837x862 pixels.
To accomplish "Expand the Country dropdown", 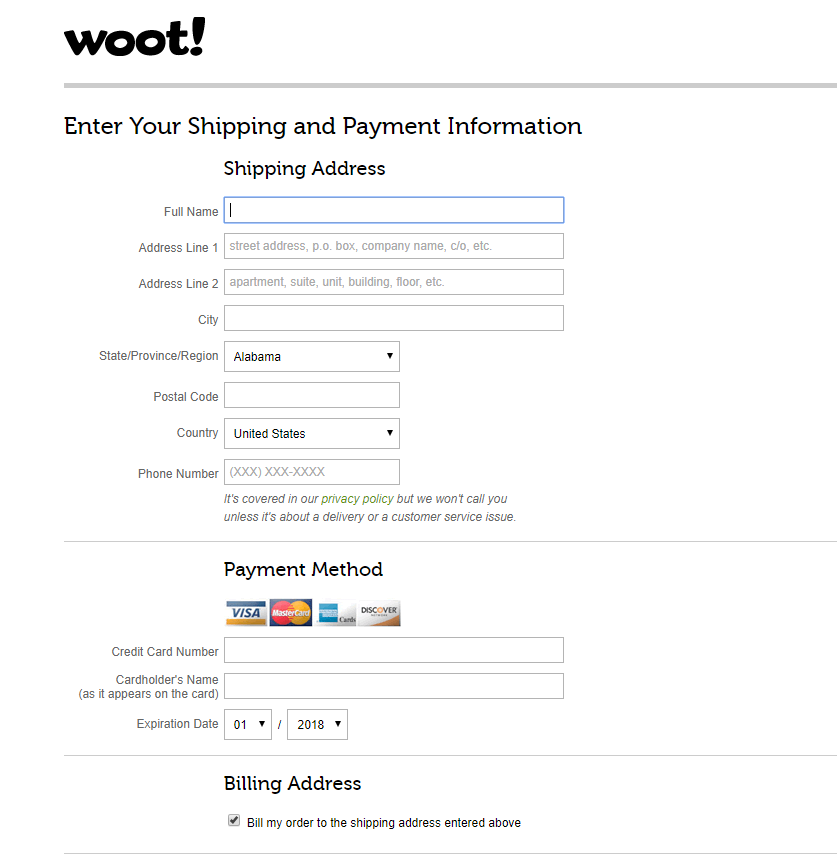I will click(311, 434).
